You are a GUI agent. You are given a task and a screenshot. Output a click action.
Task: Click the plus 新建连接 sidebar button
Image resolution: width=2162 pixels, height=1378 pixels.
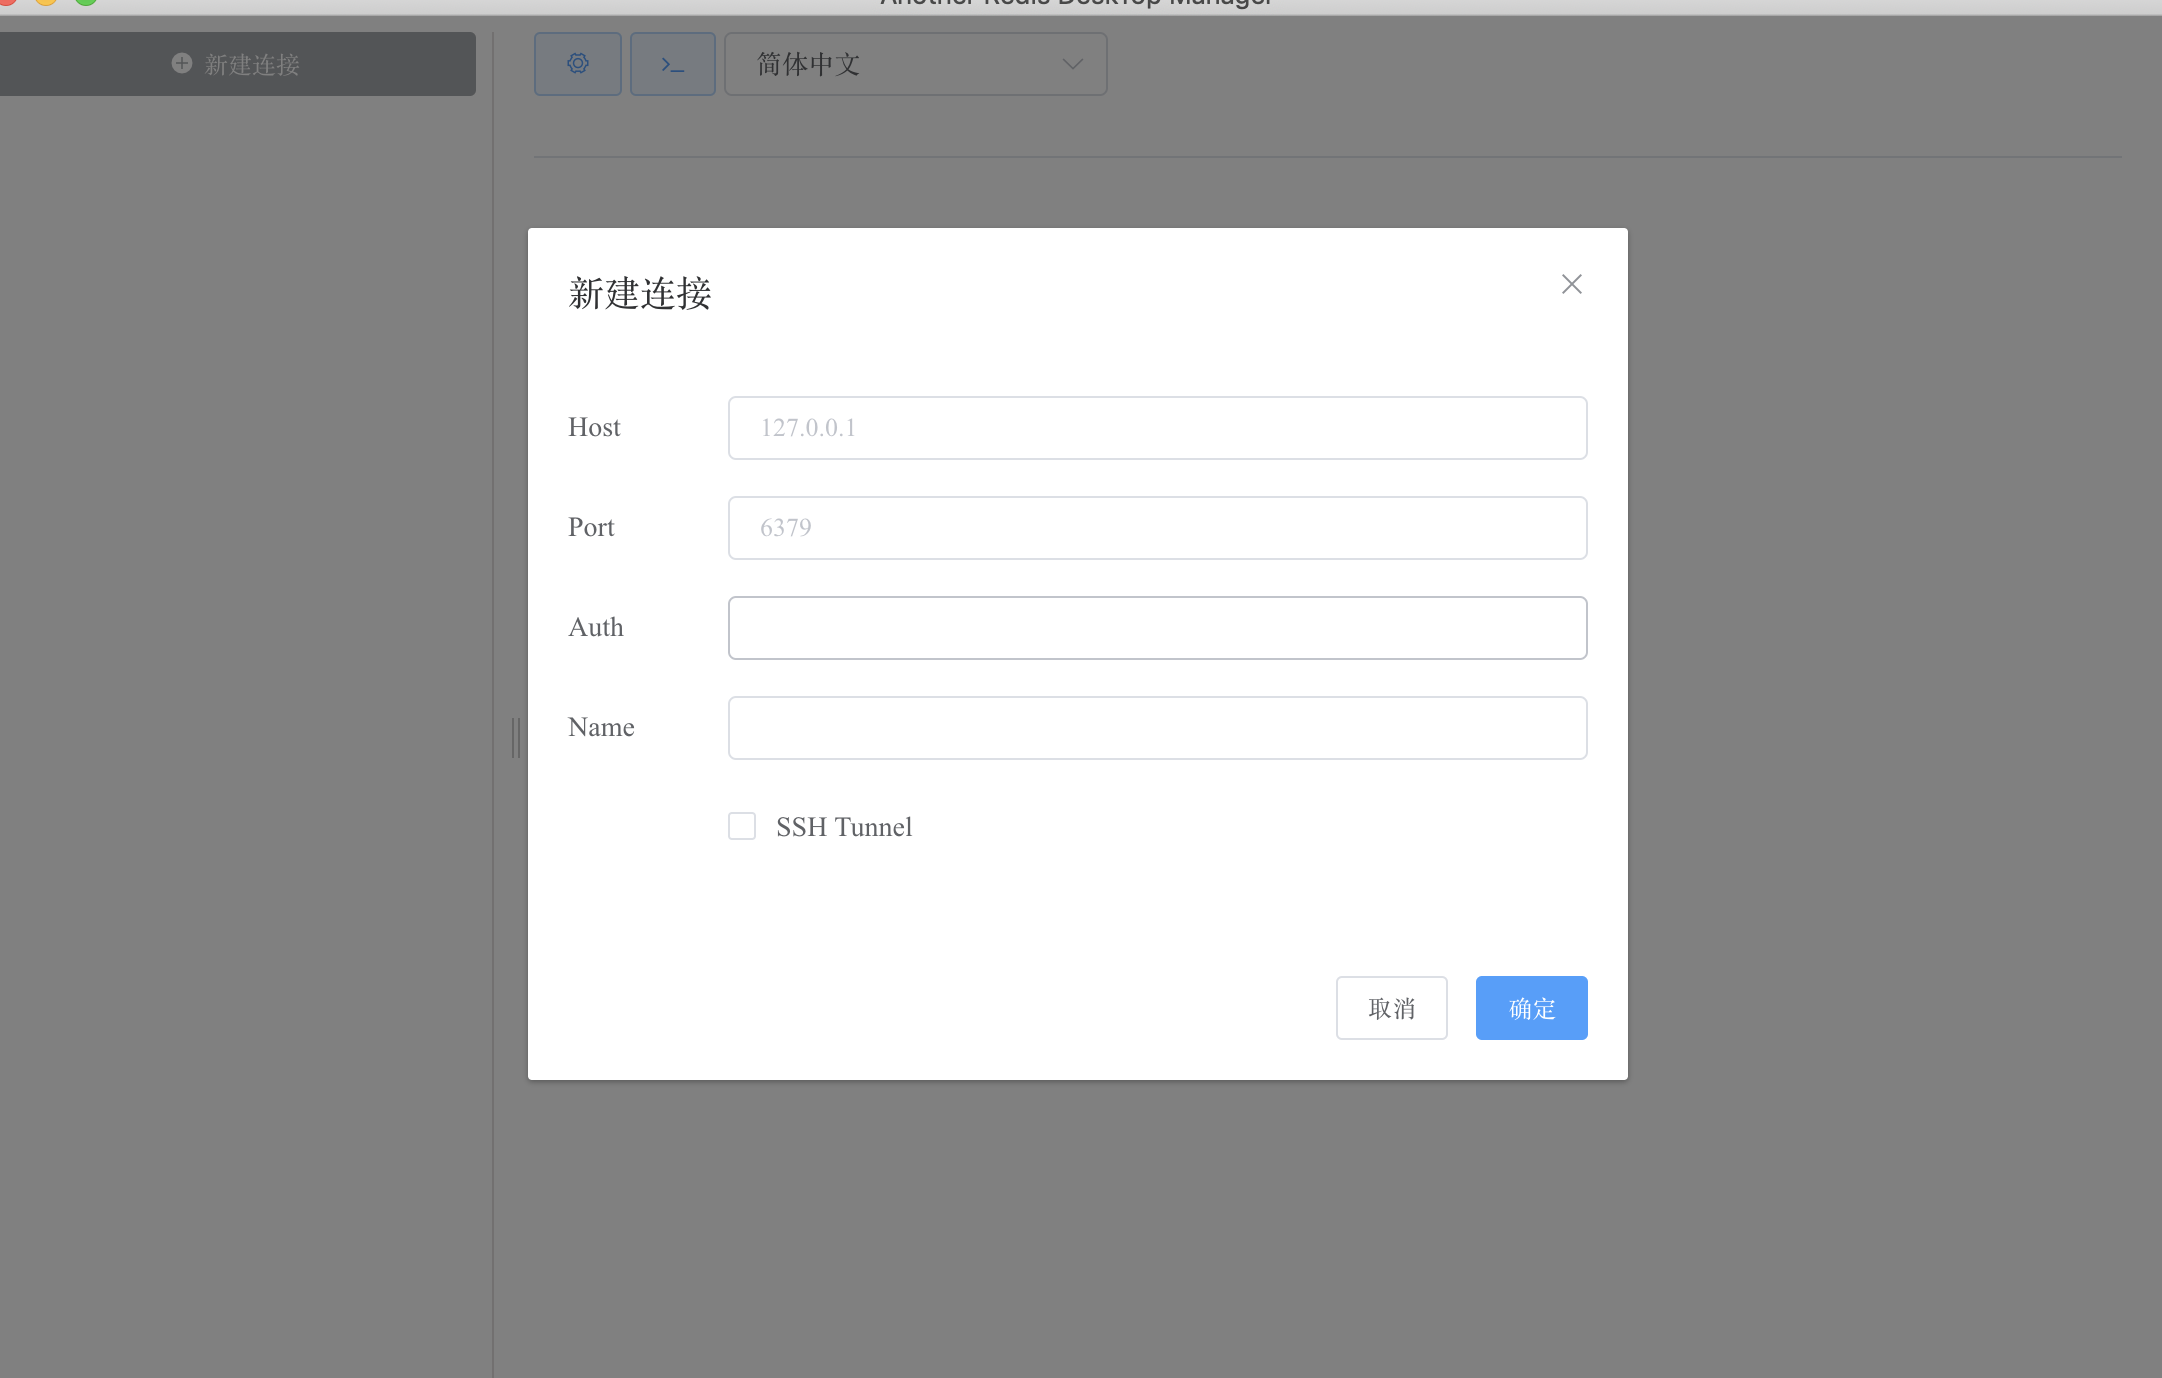(238, 64)
